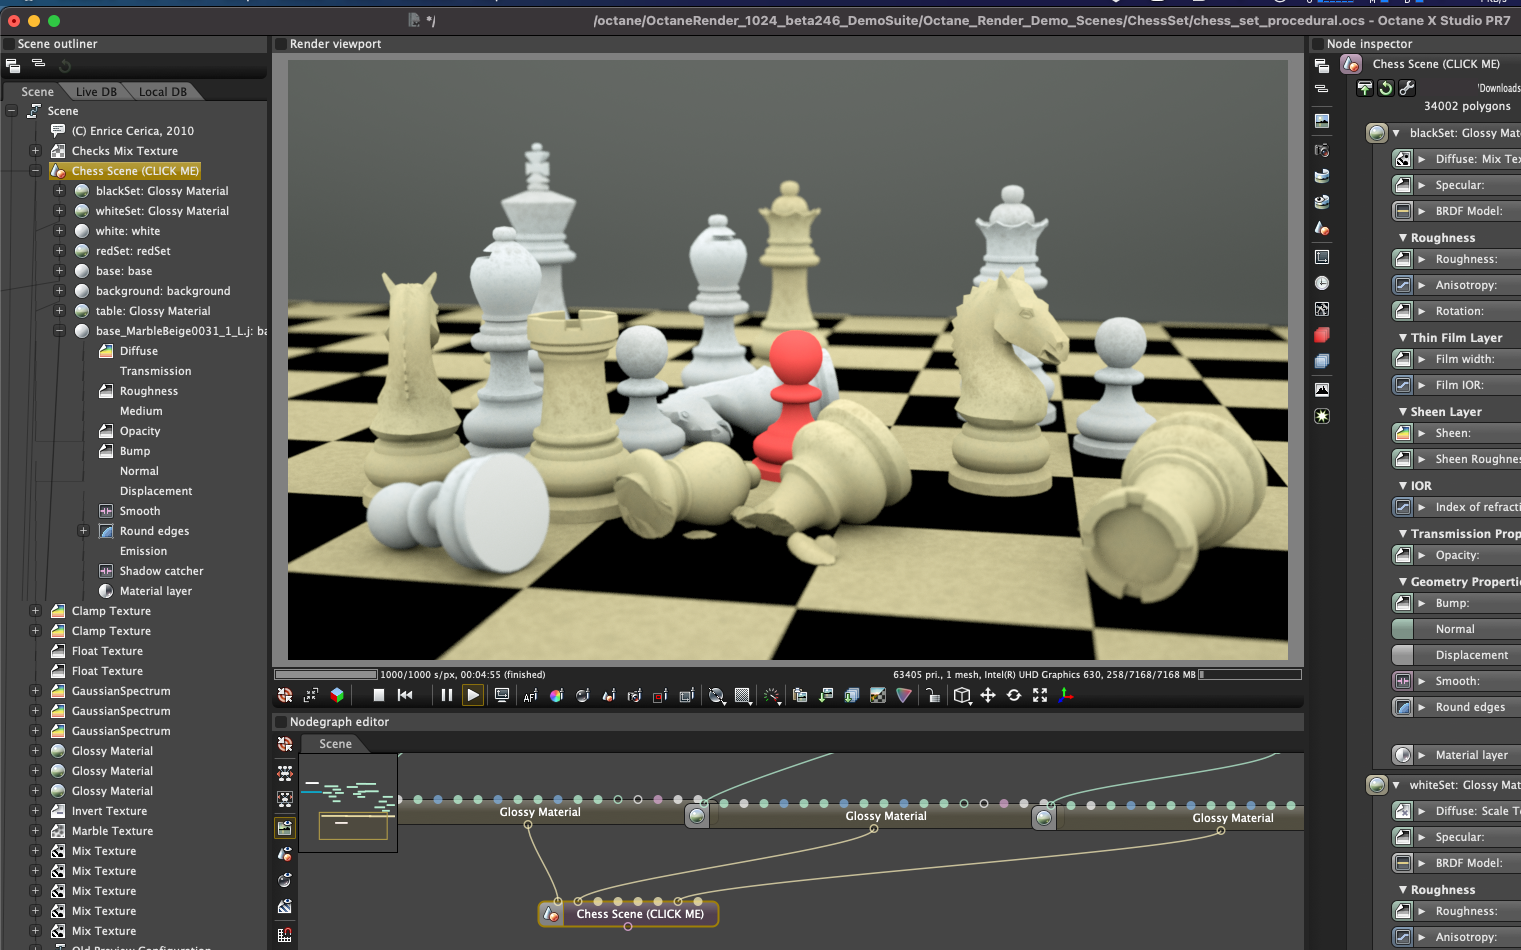Click the stop render button
Image resolution: width=1521 pixels, height=950 pixels.
pos(378,695)
